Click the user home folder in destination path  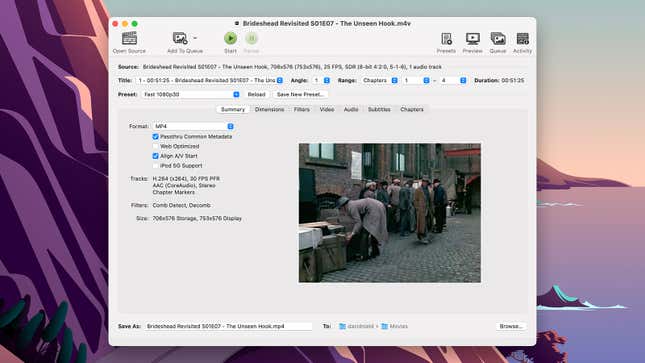[x=356, y=326]
